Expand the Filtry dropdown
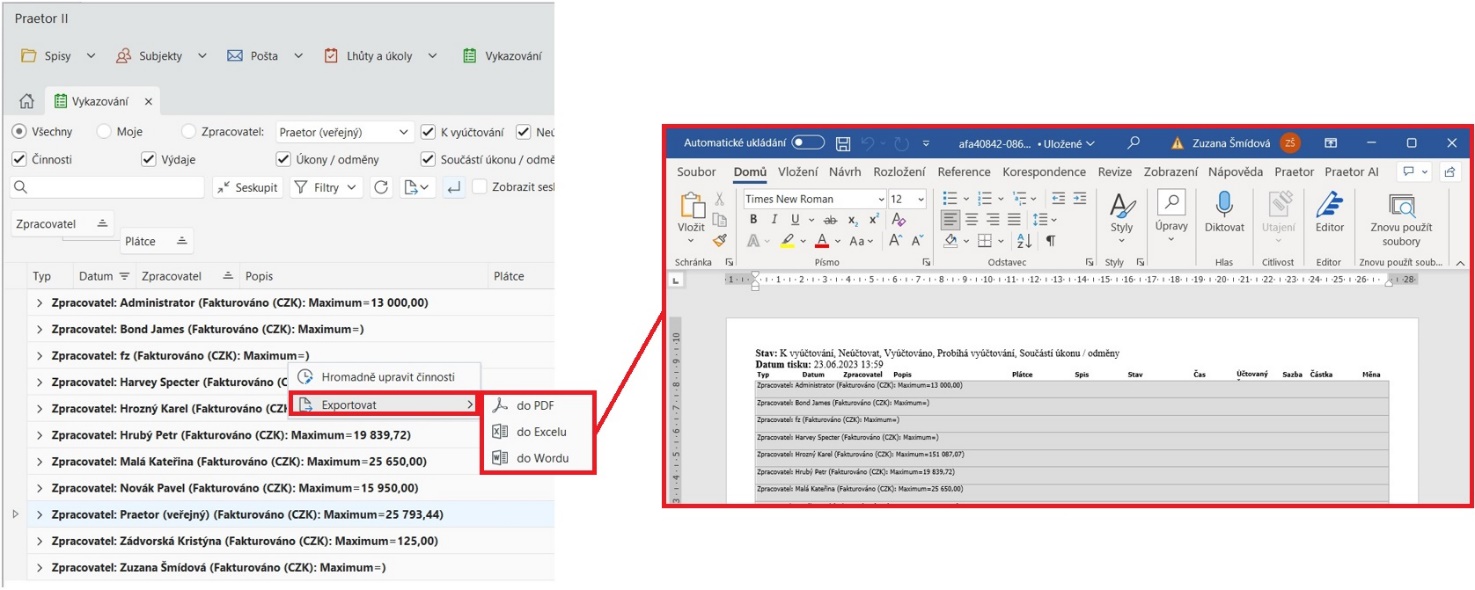 tap(325, 187)
